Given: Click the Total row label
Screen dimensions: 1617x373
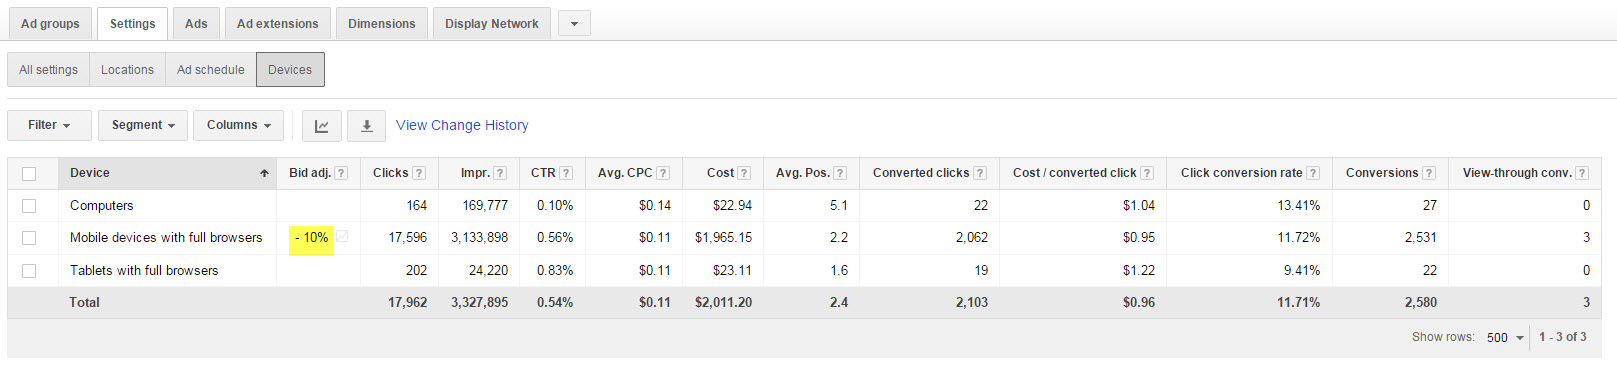Looking at the screenshot, I should click(x=84, y=303).
